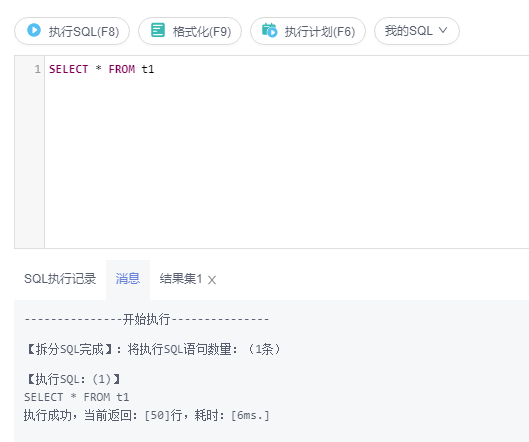Click line number 1 in editor gutter
Image resolution: width=529 pixels, height=442 pixels.
point(37,69)
